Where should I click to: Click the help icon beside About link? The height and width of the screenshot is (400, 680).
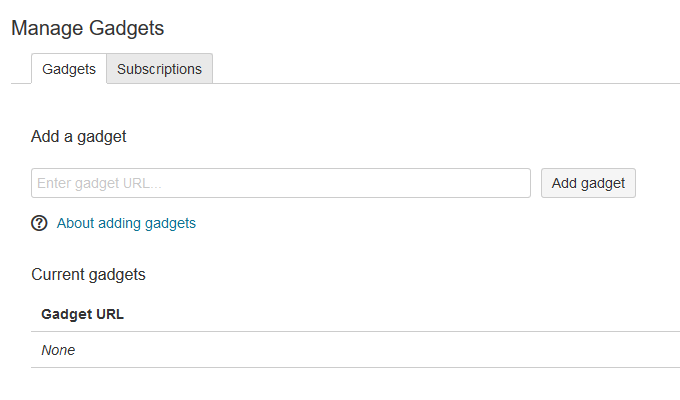click(39, 223)
